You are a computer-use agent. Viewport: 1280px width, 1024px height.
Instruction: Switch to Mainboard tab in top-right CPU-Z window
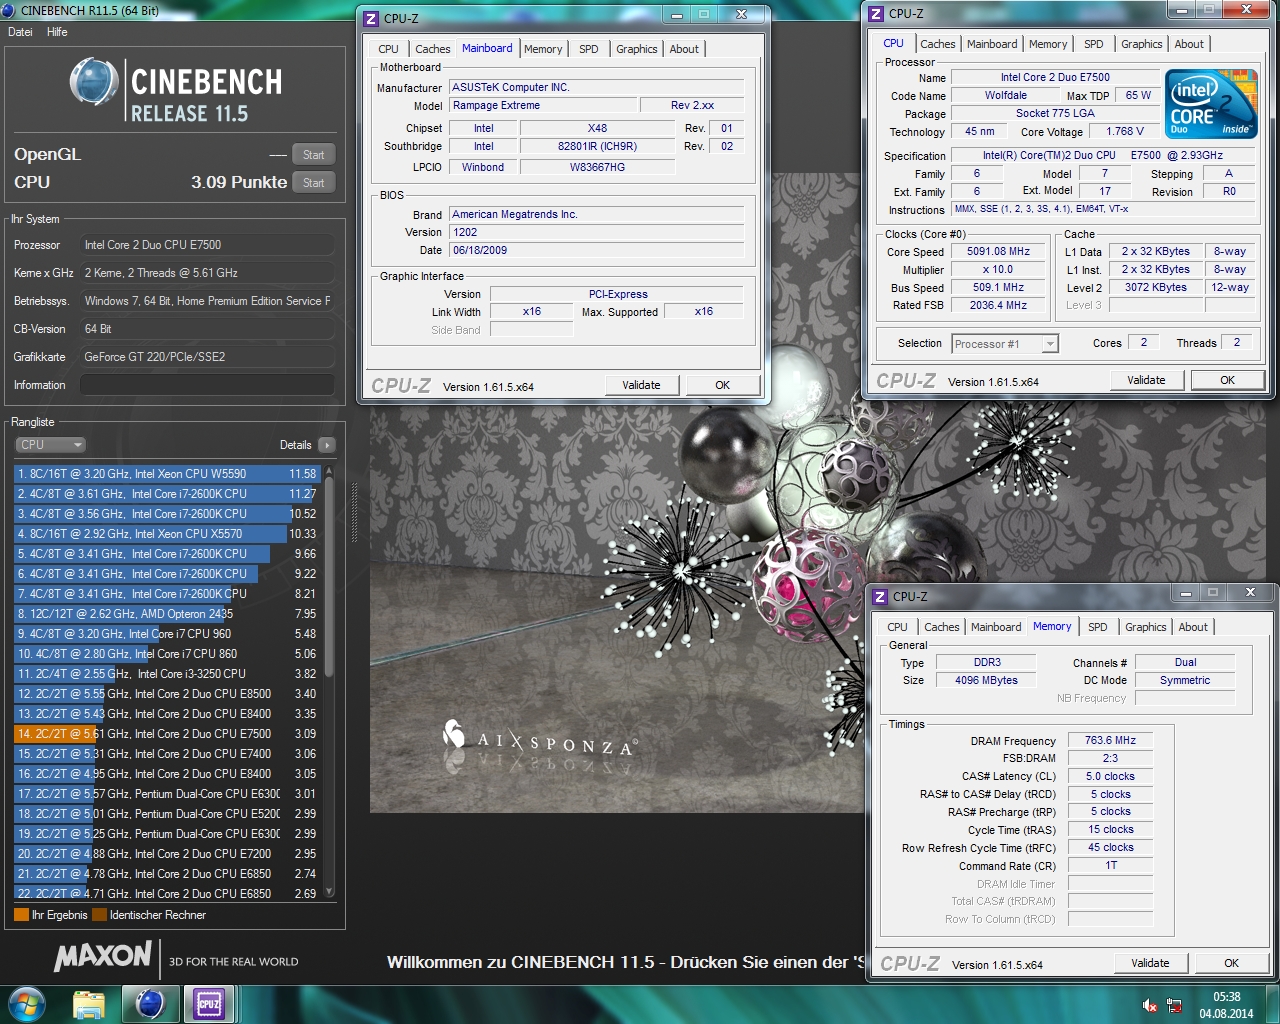click(x=992, y=44)
